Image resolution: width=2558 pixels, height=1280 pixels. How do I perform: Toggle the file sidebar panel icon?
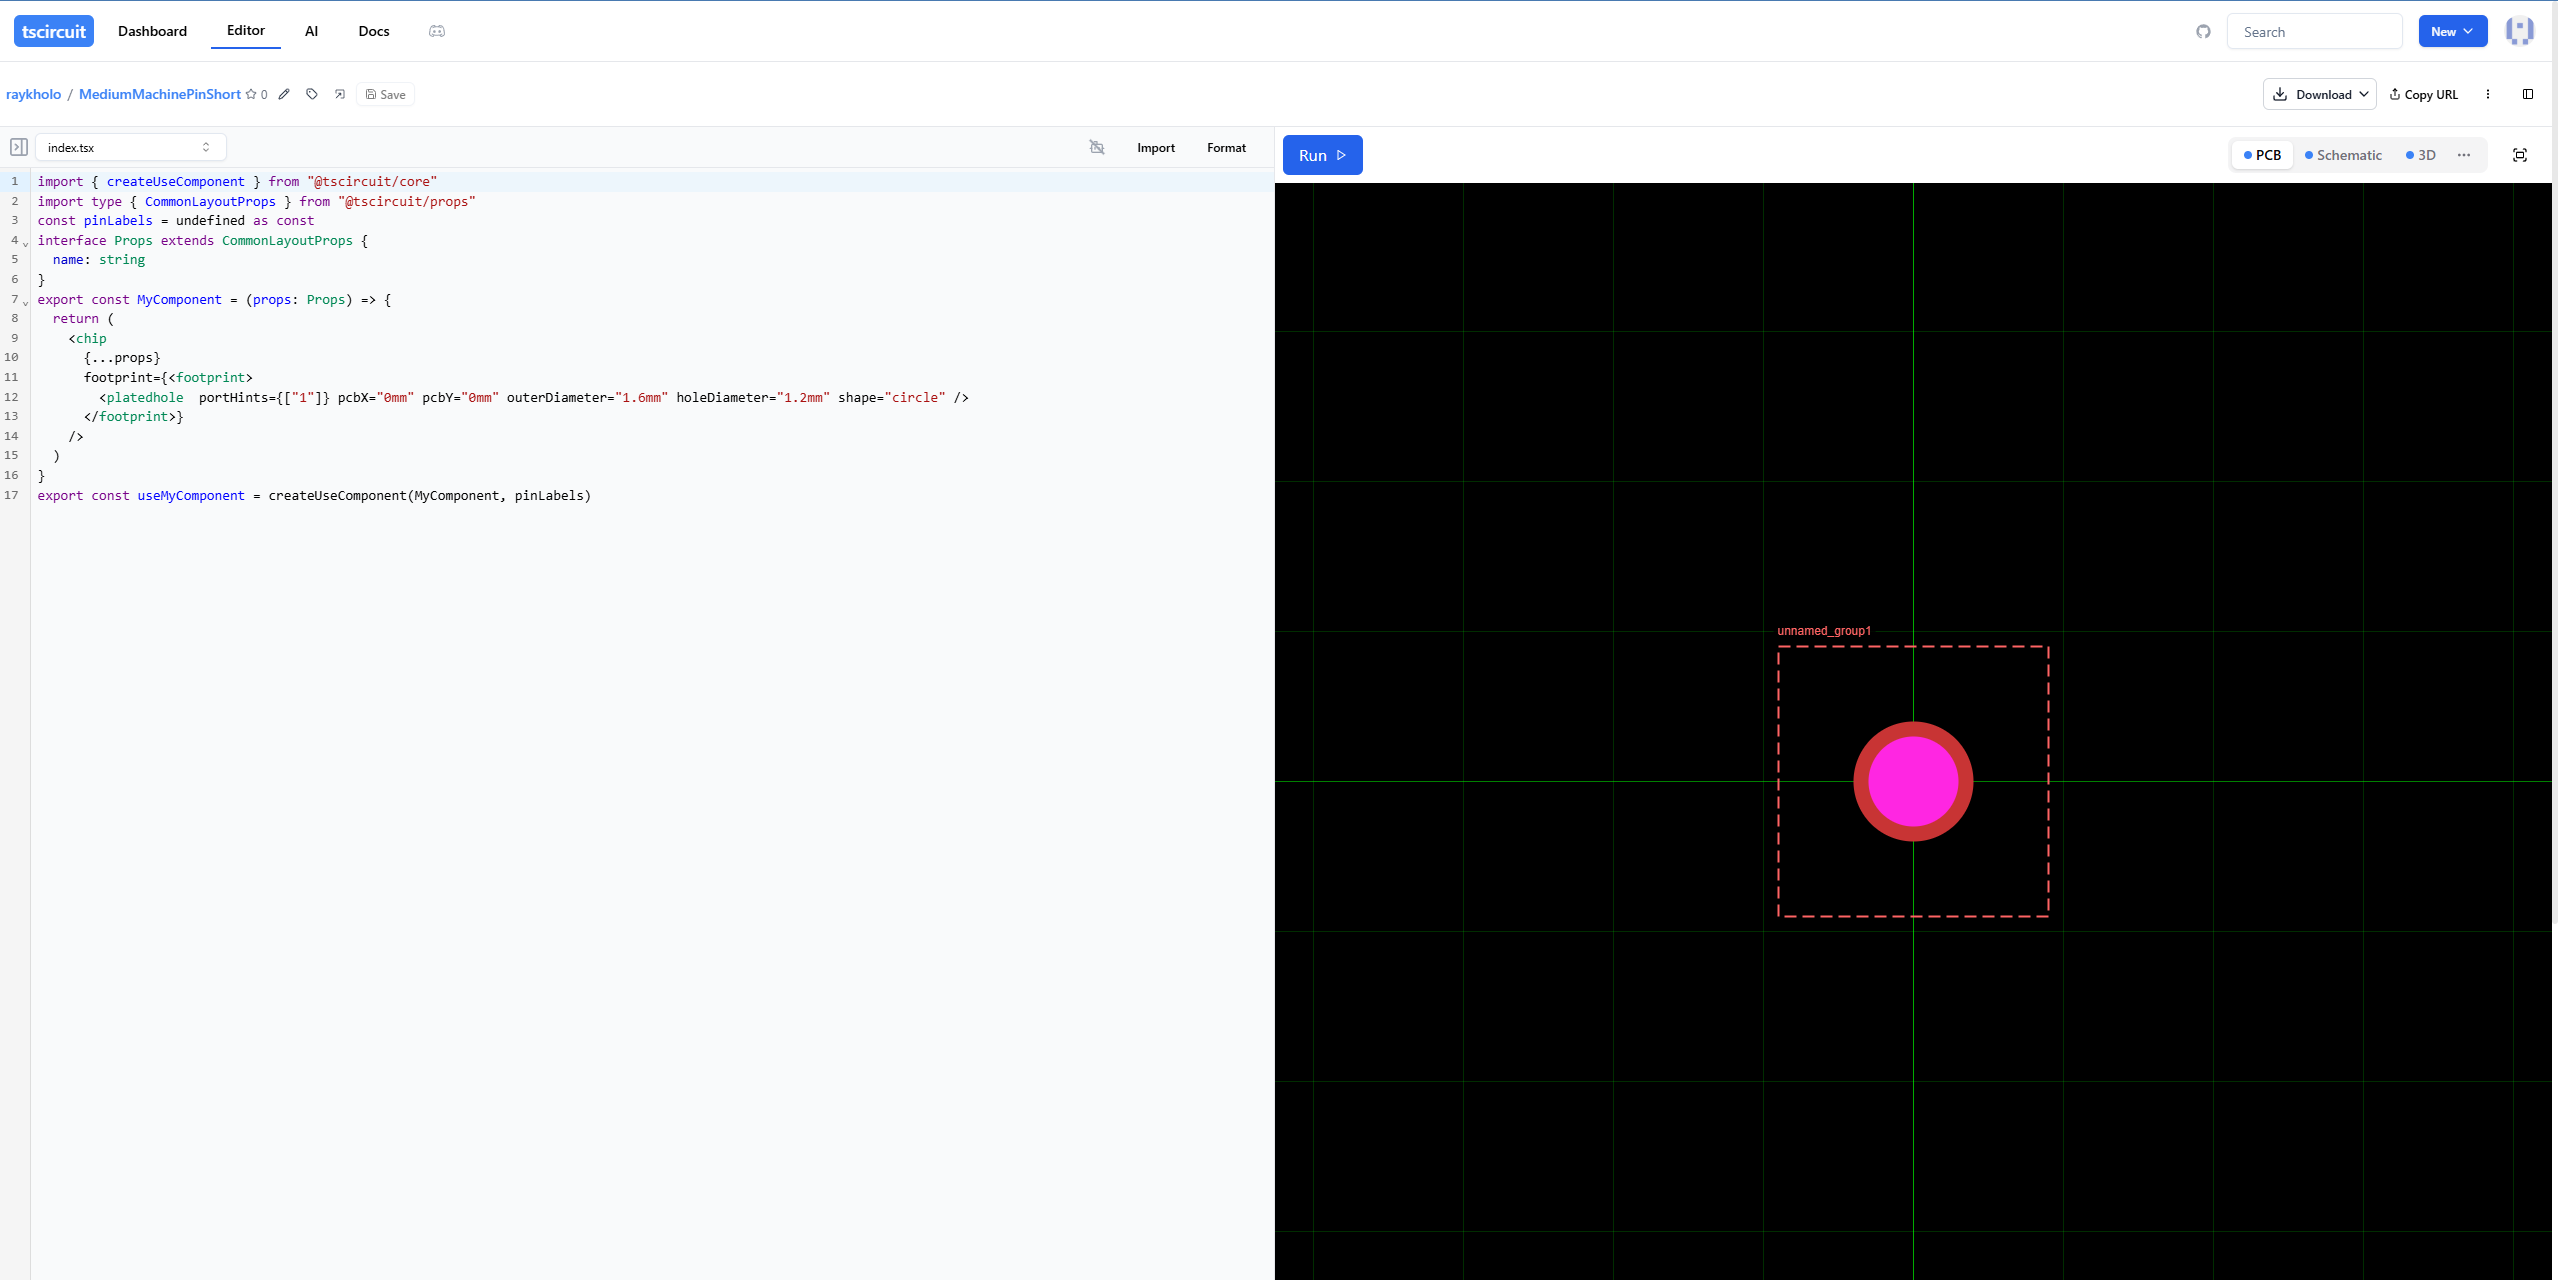pyautogui.click(x=18, y=147)
